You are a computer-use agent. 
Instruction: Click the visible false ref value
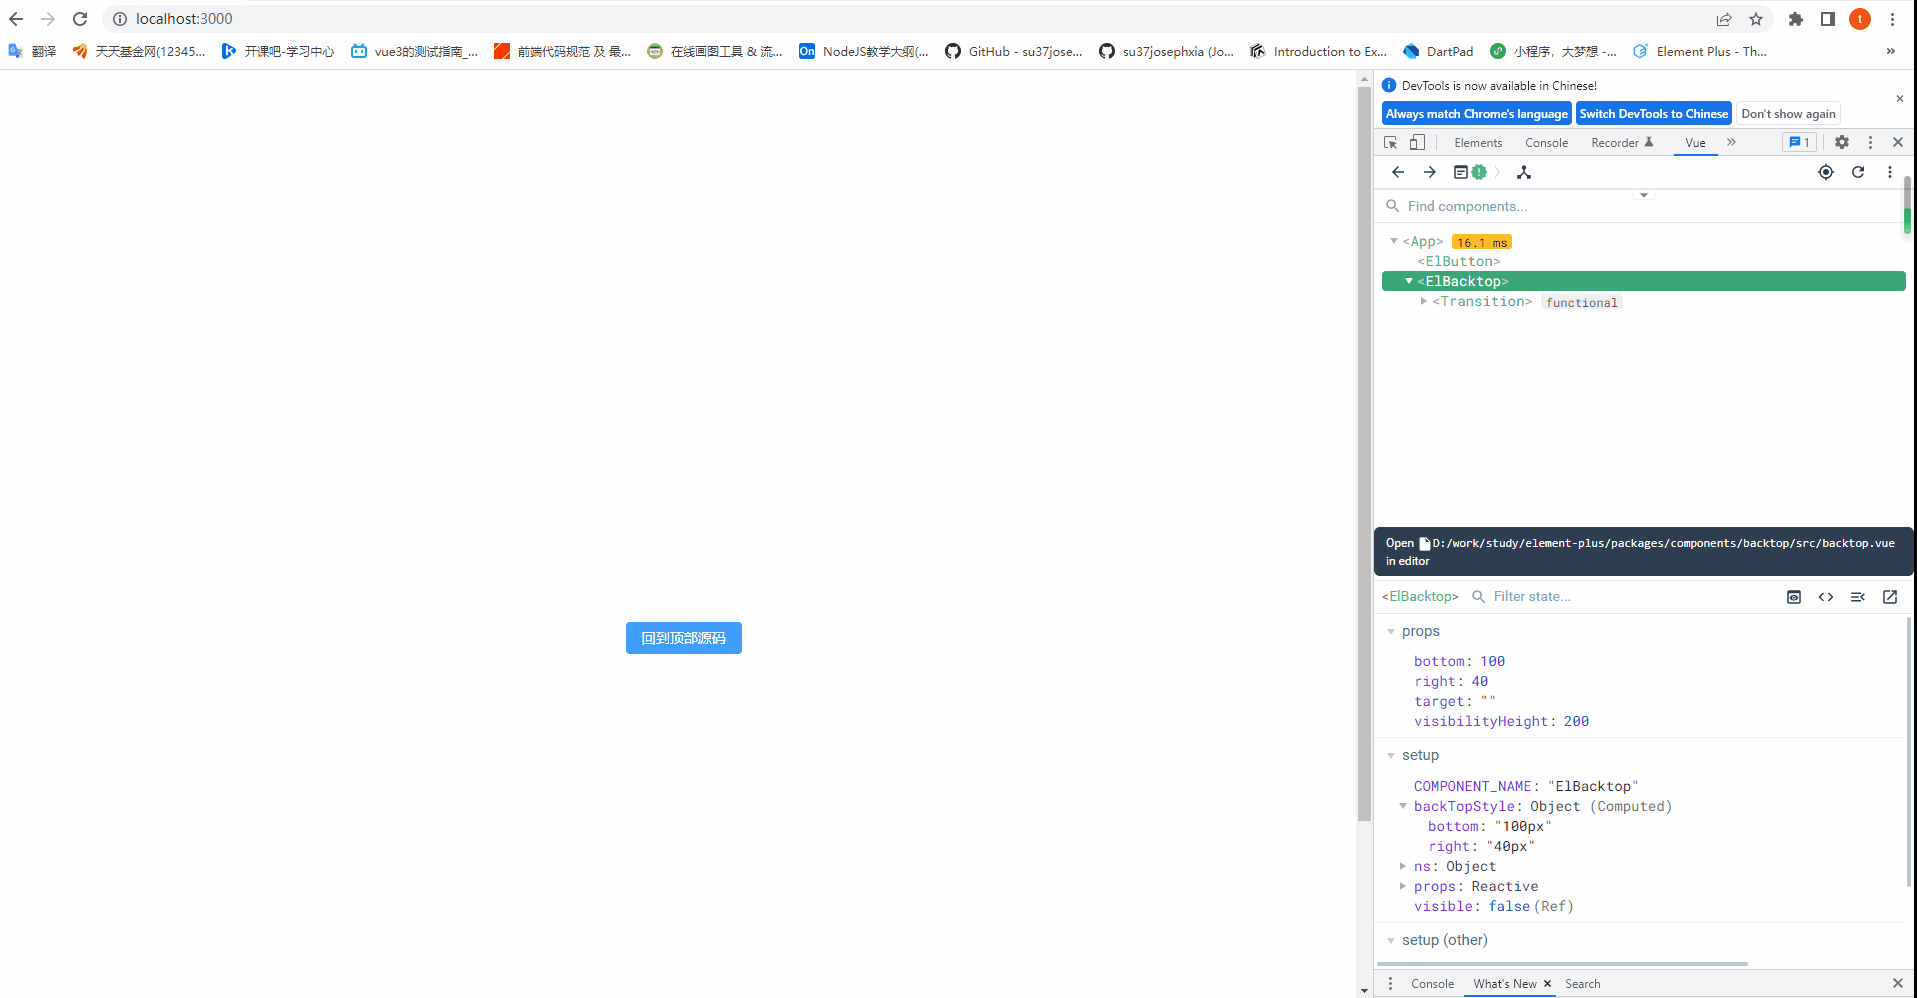pyautogui.click(x=1509, y=906)
